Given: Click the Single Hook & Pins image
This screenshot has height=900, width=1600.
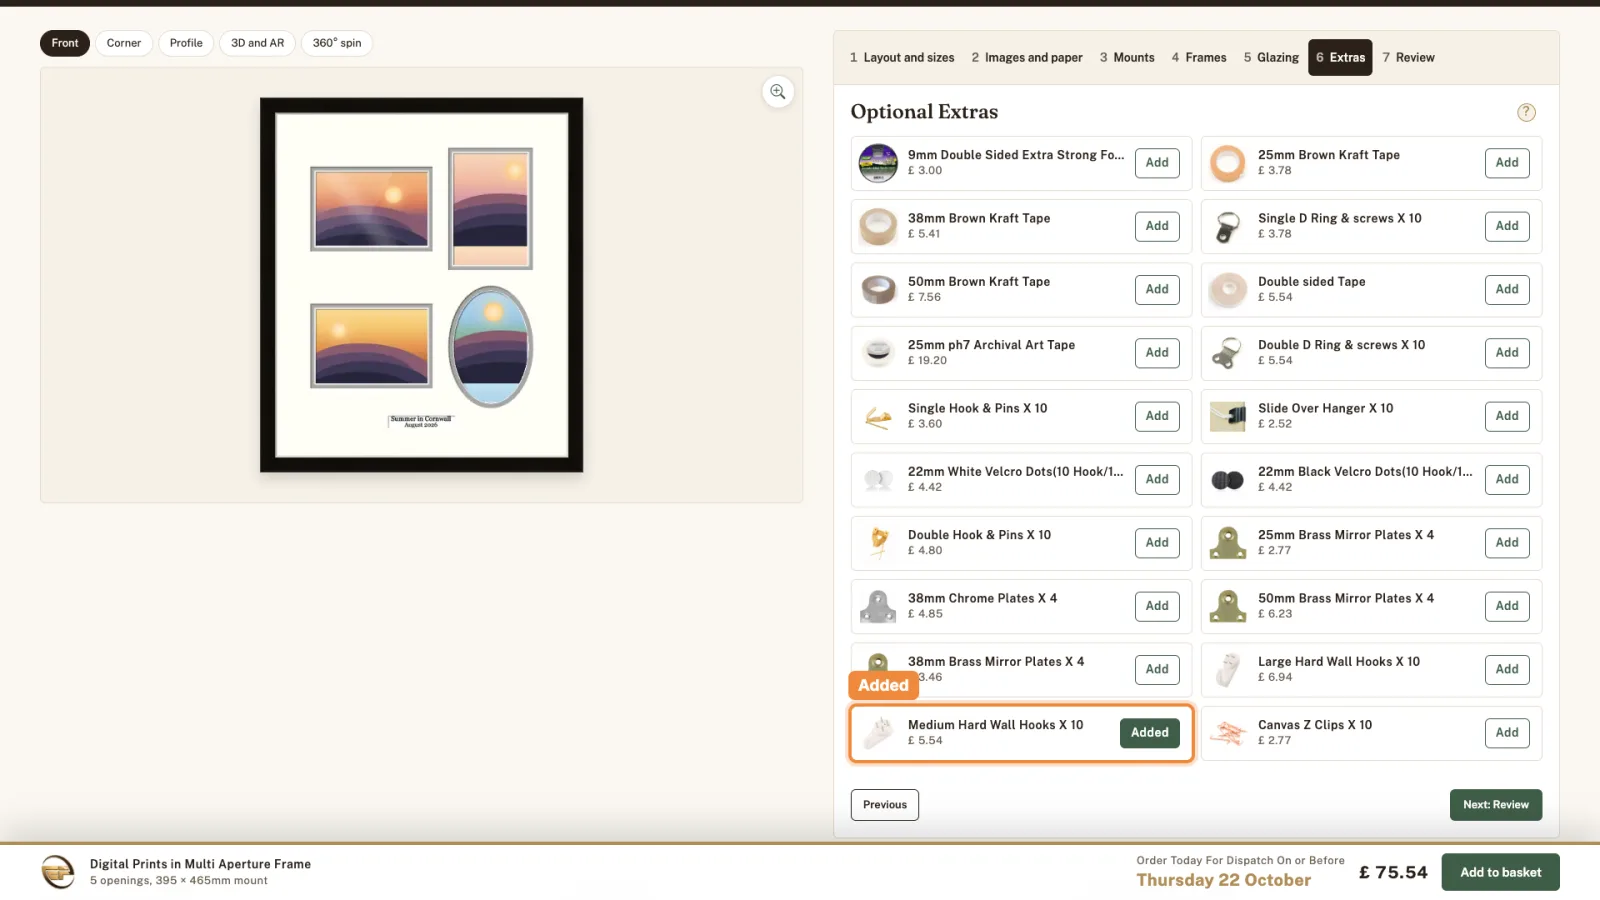Looking at the screenshot, I should [x=878, y=416].
